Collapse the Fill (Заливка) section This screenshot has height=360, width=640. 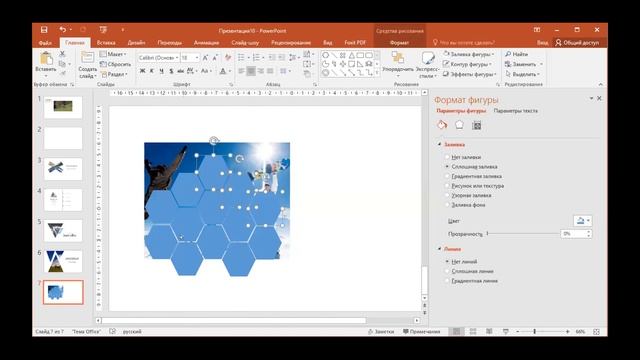pos(440,144)
